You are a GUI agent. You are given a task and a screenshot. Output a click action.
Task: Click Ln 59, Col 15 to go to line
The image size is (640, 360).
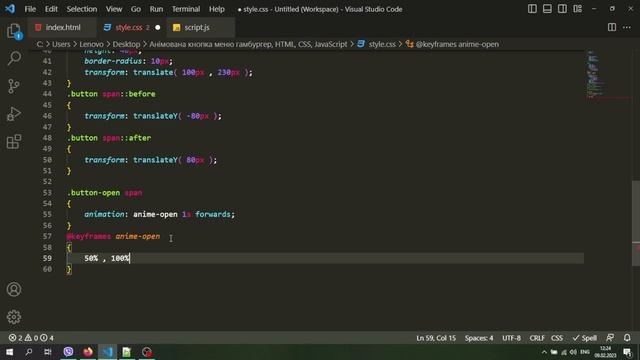(436, 338)
